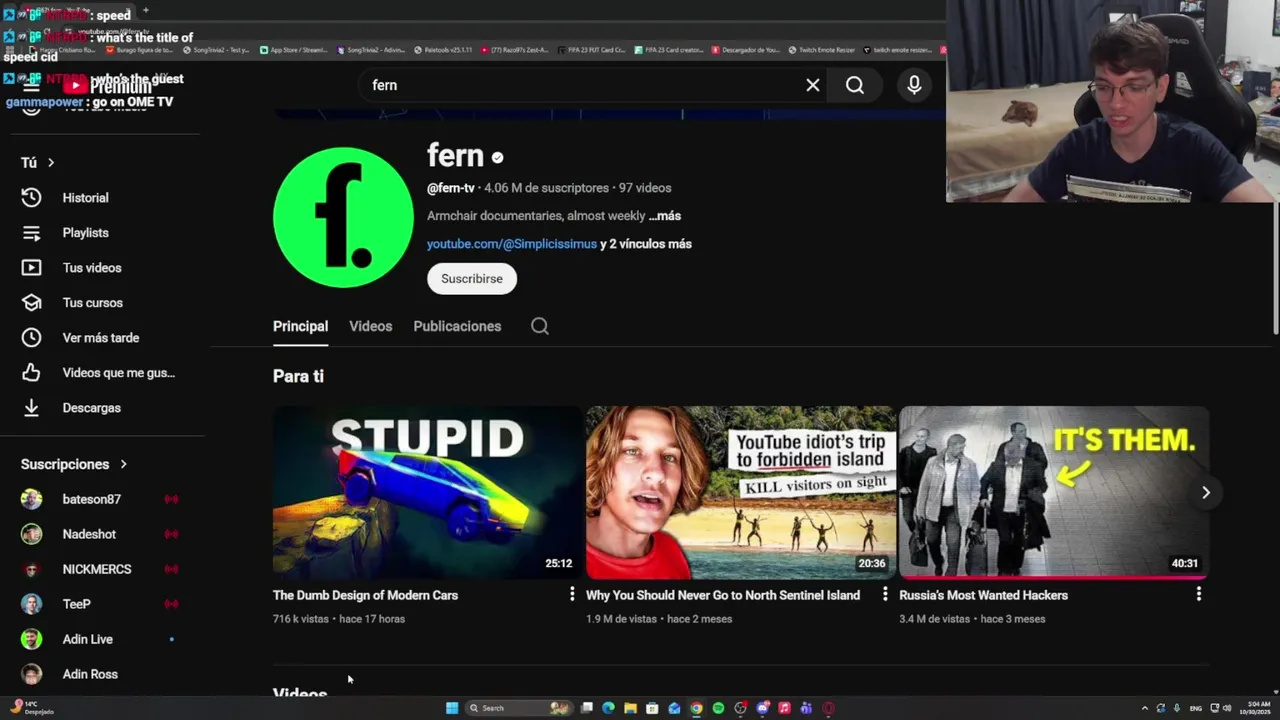Screen dimensions: 1280x720
Task: Click the TeeP avatar
Action: [x=32, y=604]
